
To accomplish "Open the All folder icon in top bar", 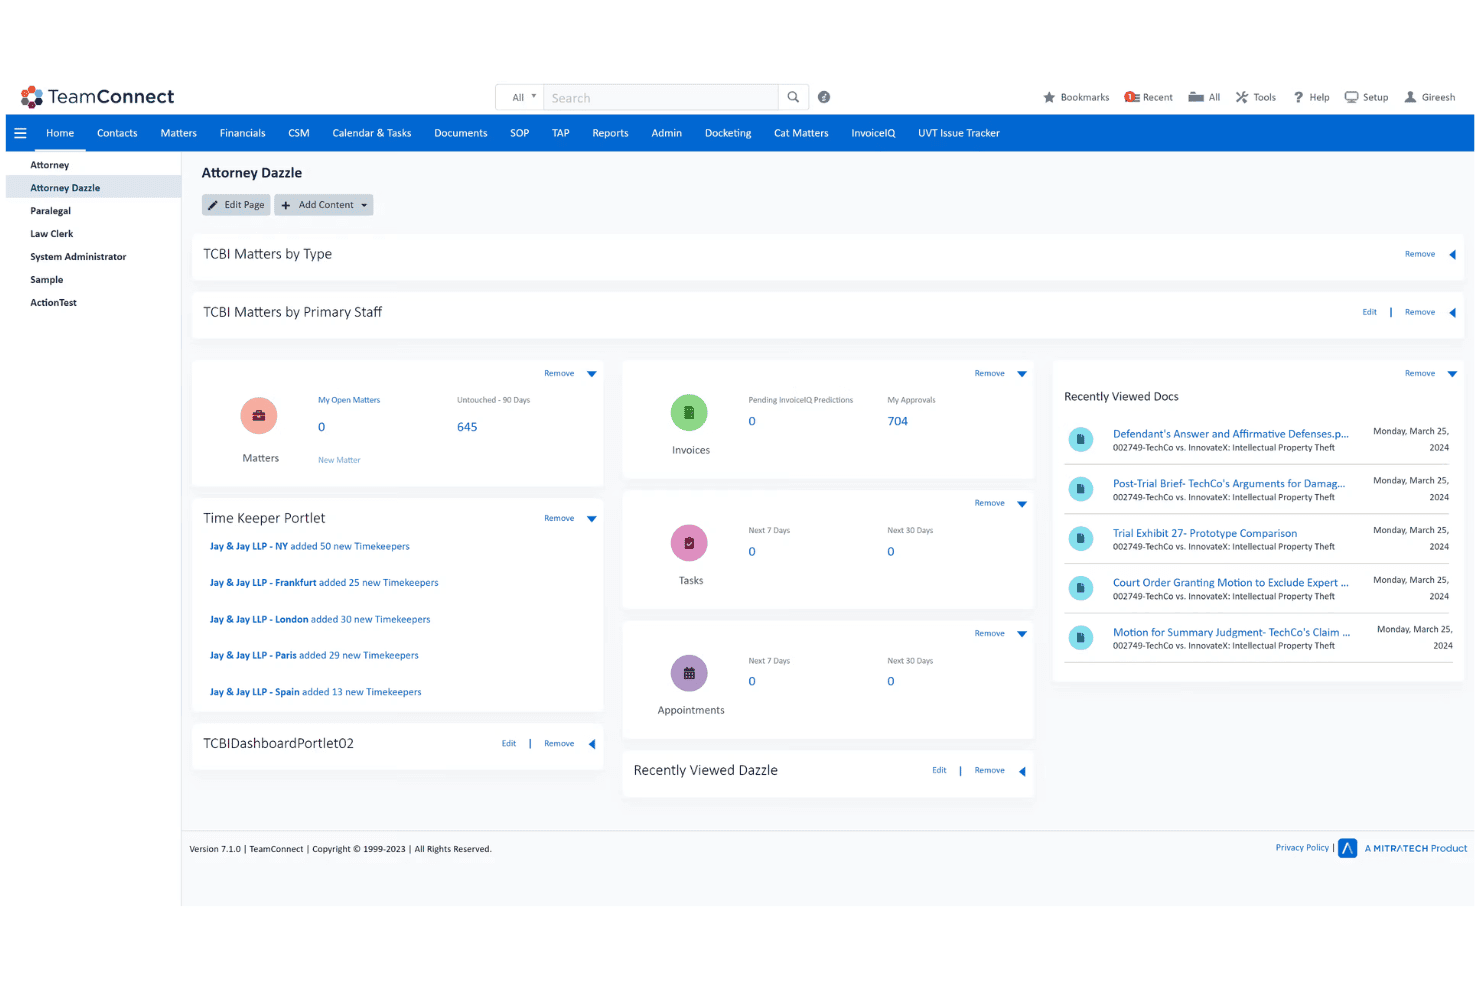I will pos(1196,97).
